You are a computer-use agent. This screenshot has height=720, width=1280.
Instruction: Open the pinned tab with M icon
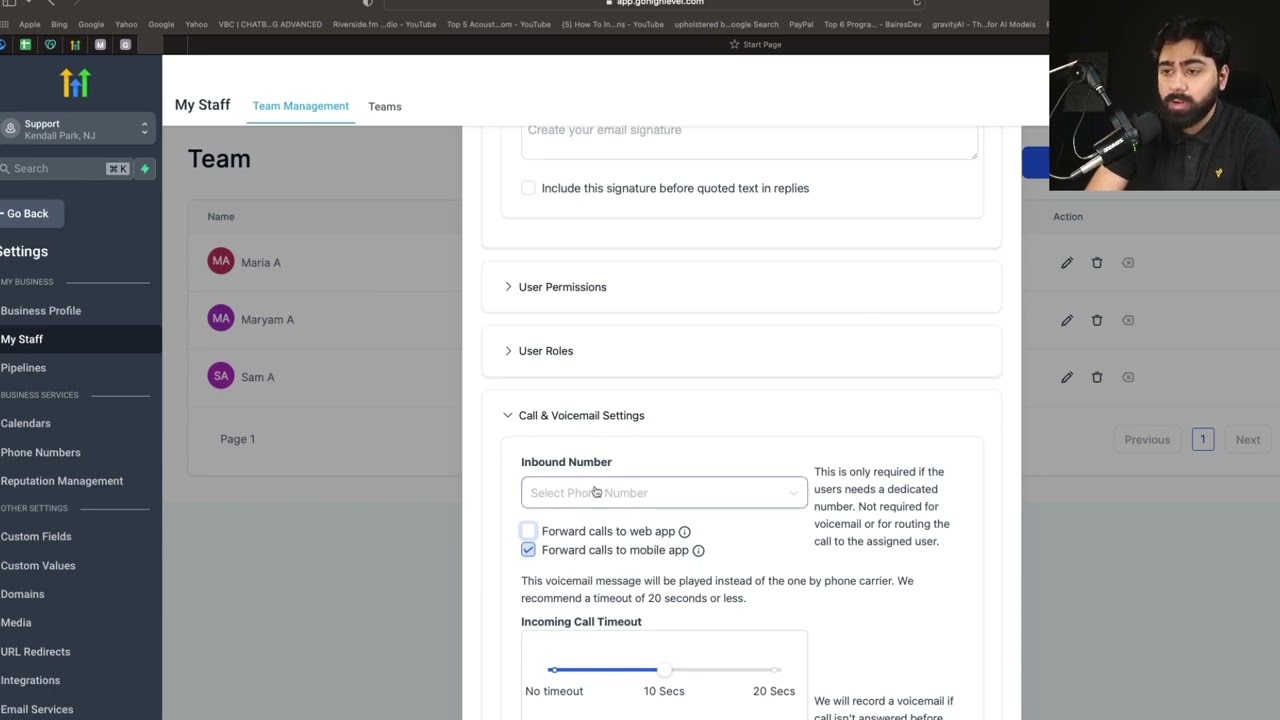click(x=100, y=45)
